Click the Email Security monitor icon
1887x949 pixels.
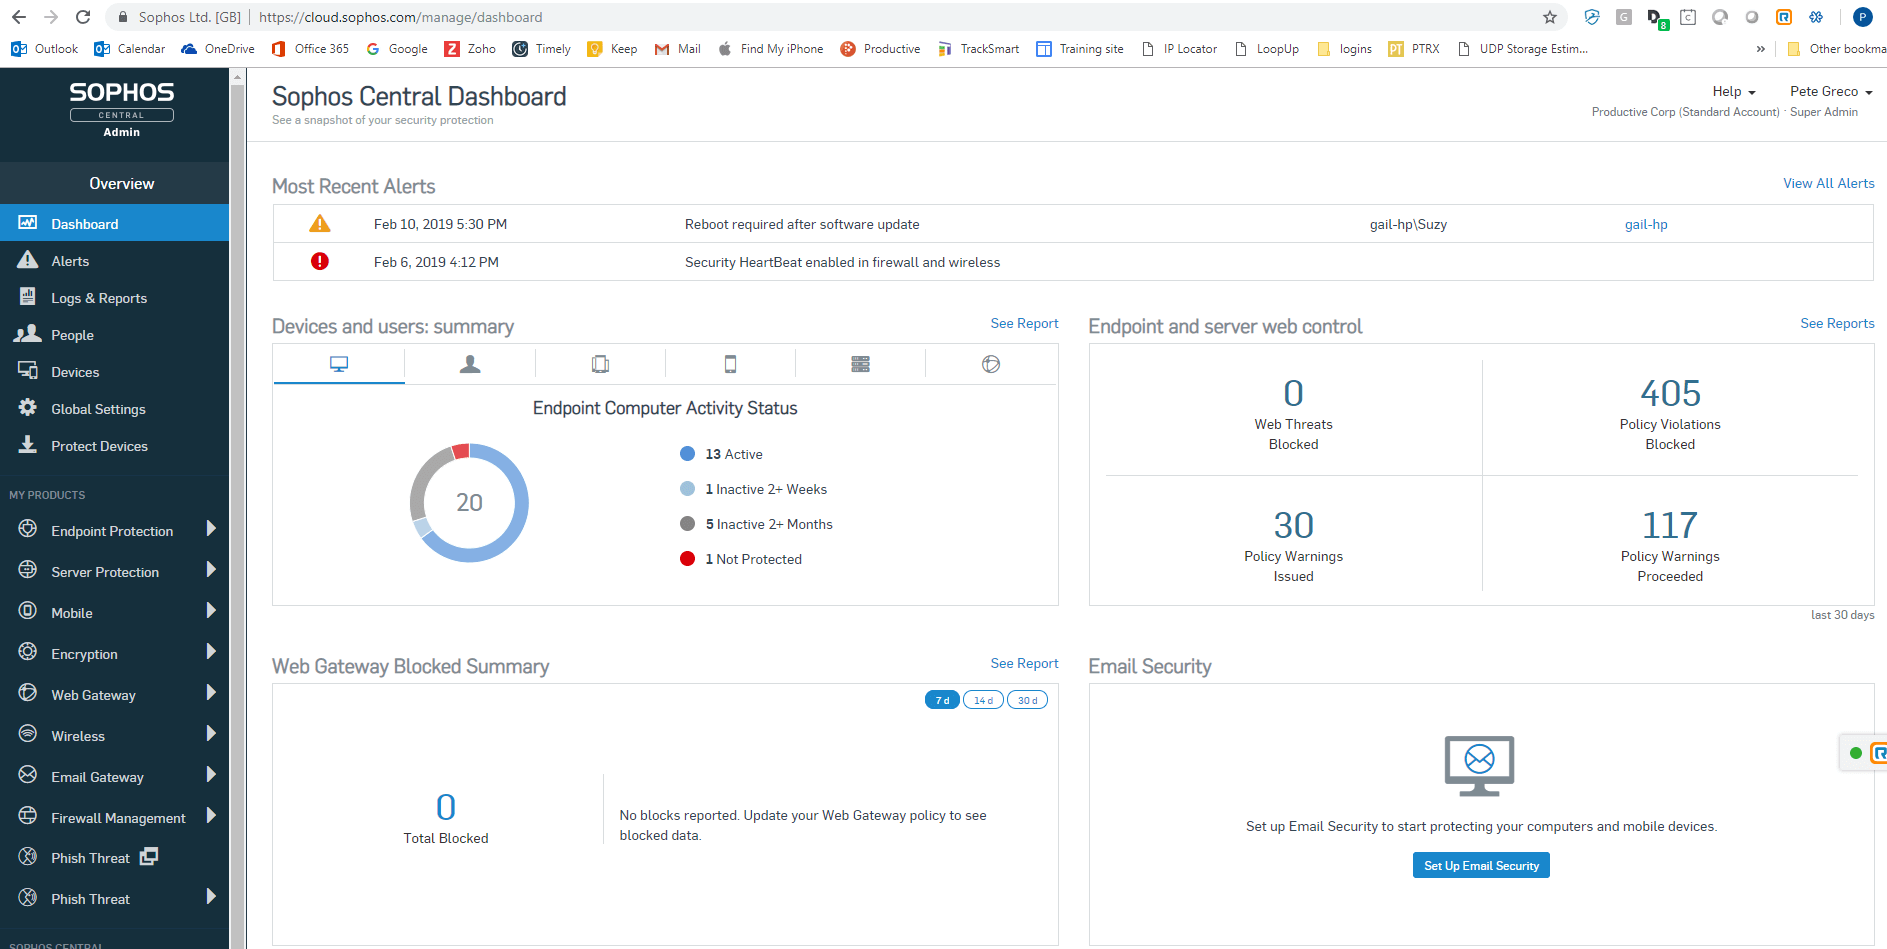(x=1480, y=765)
